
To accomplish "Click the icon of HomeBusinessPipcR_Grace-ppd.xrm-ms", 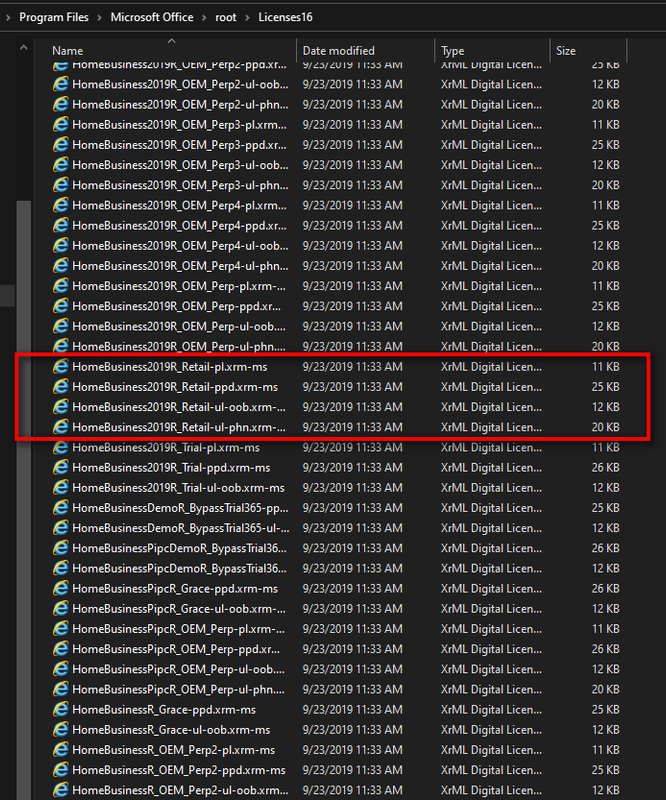I will [61, 589].
